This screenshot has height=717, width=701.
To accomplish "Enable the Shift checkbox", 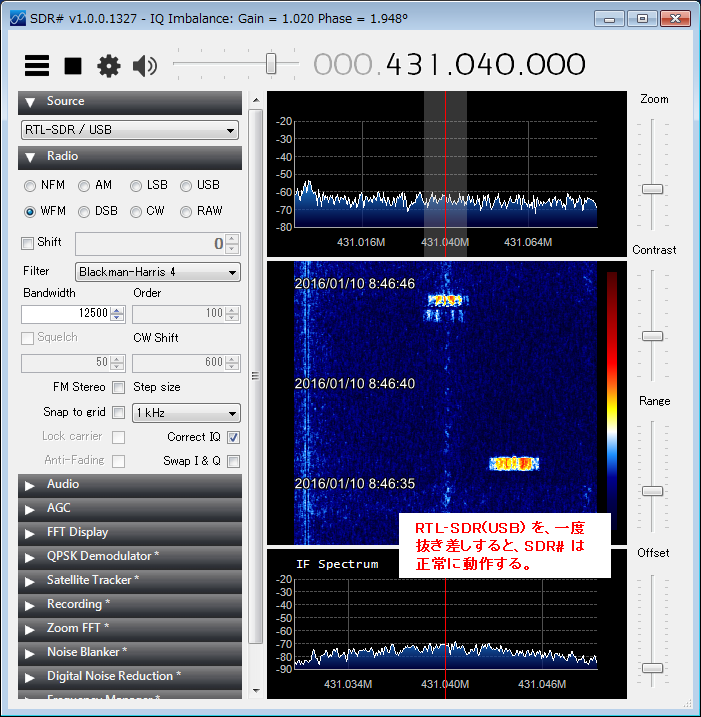I will [27, 243].
